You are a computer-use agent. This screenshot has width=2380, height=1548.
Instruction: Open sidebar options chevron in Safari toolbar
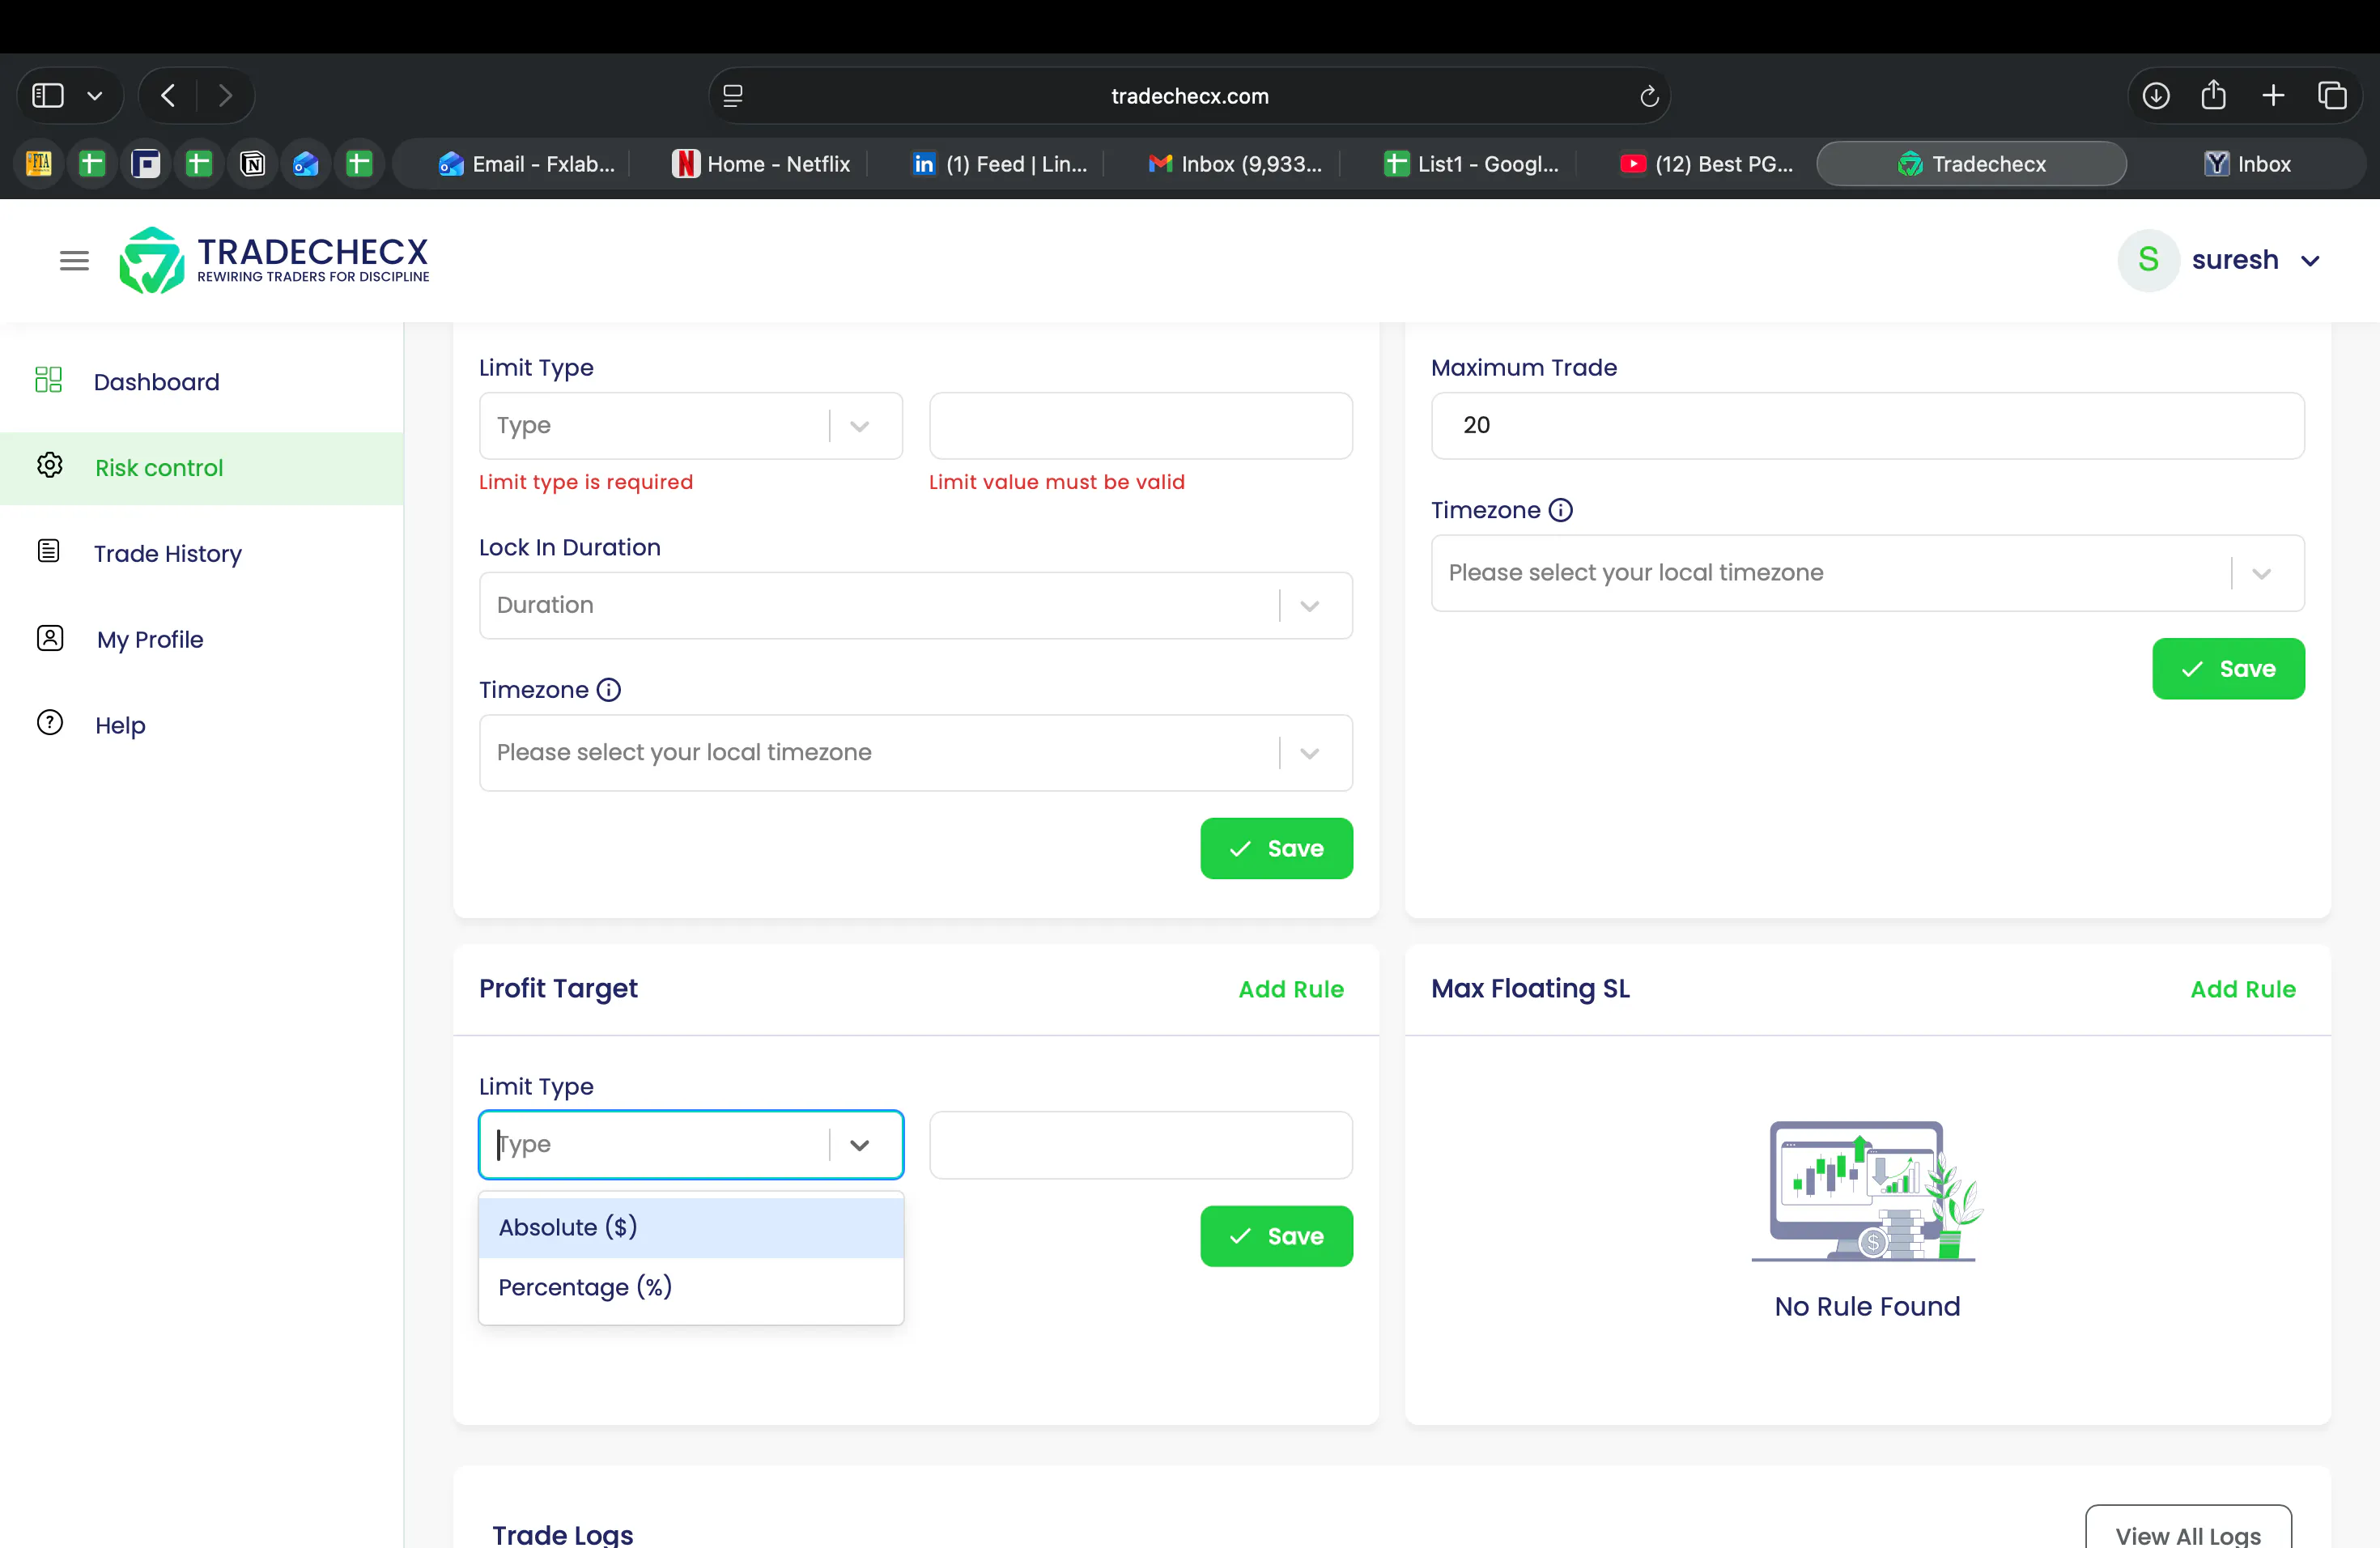pos(95,97)
